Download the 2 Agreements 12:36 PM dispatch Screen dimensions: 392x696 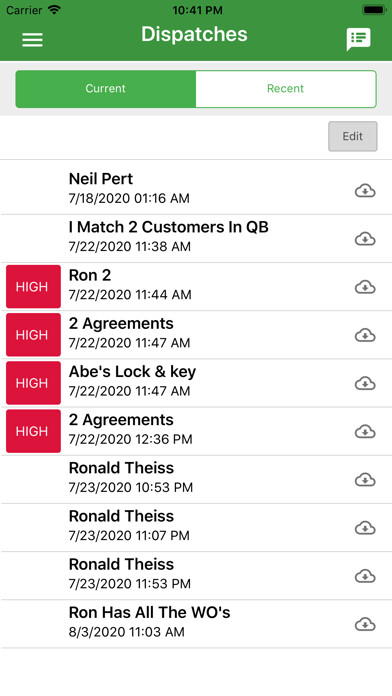pyautogui.click(x=365, y=431)
